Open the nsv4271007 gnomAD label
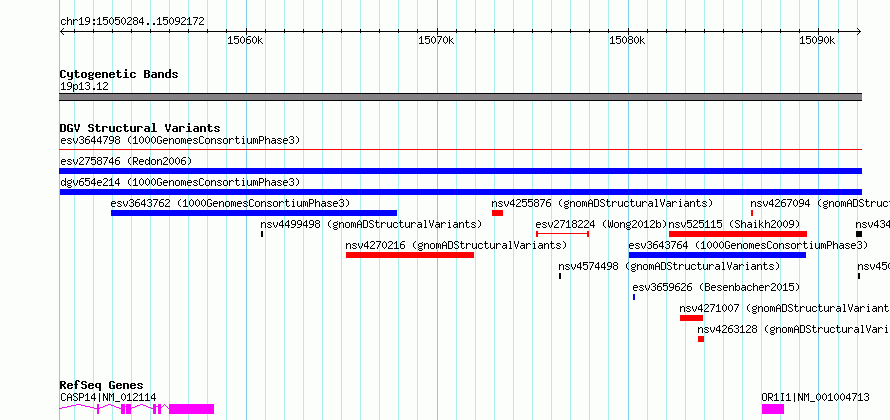 point(784,308)
